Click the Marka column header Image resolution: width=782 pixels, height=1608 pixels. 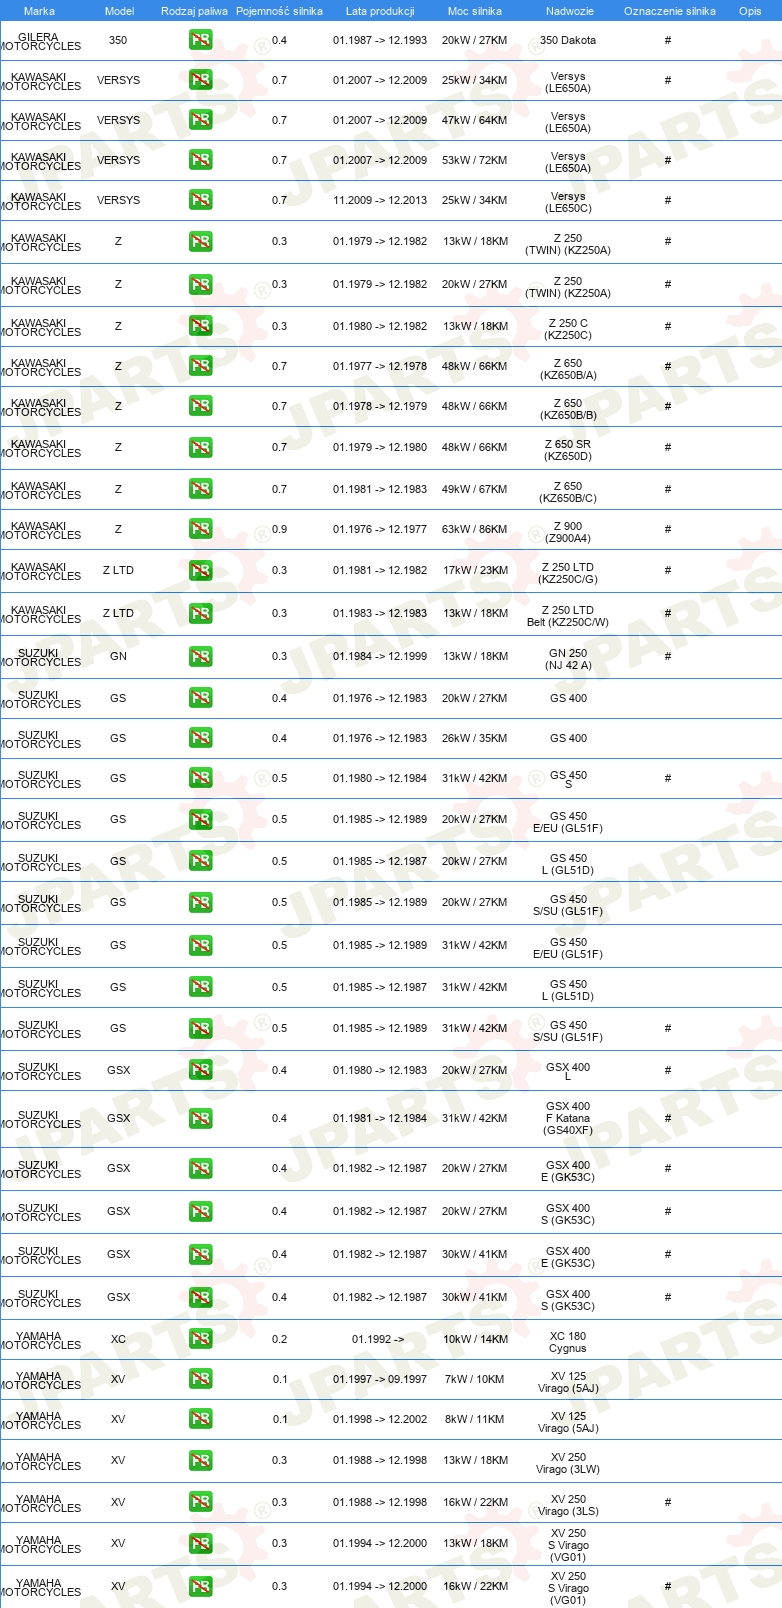coord(39,11)
